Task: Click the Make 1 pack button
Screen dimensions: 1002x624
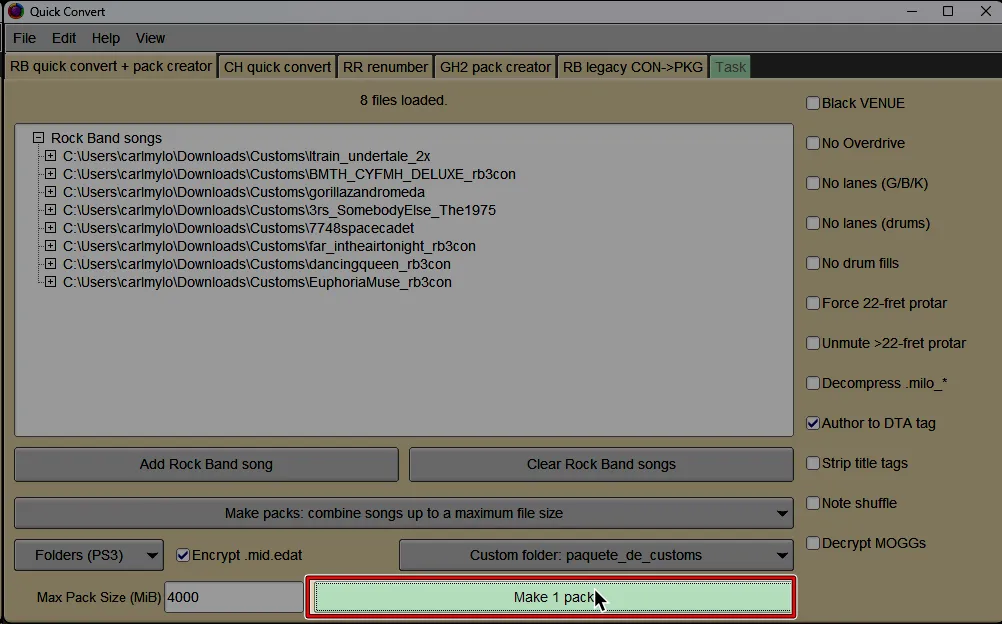Action: point(553,597)
